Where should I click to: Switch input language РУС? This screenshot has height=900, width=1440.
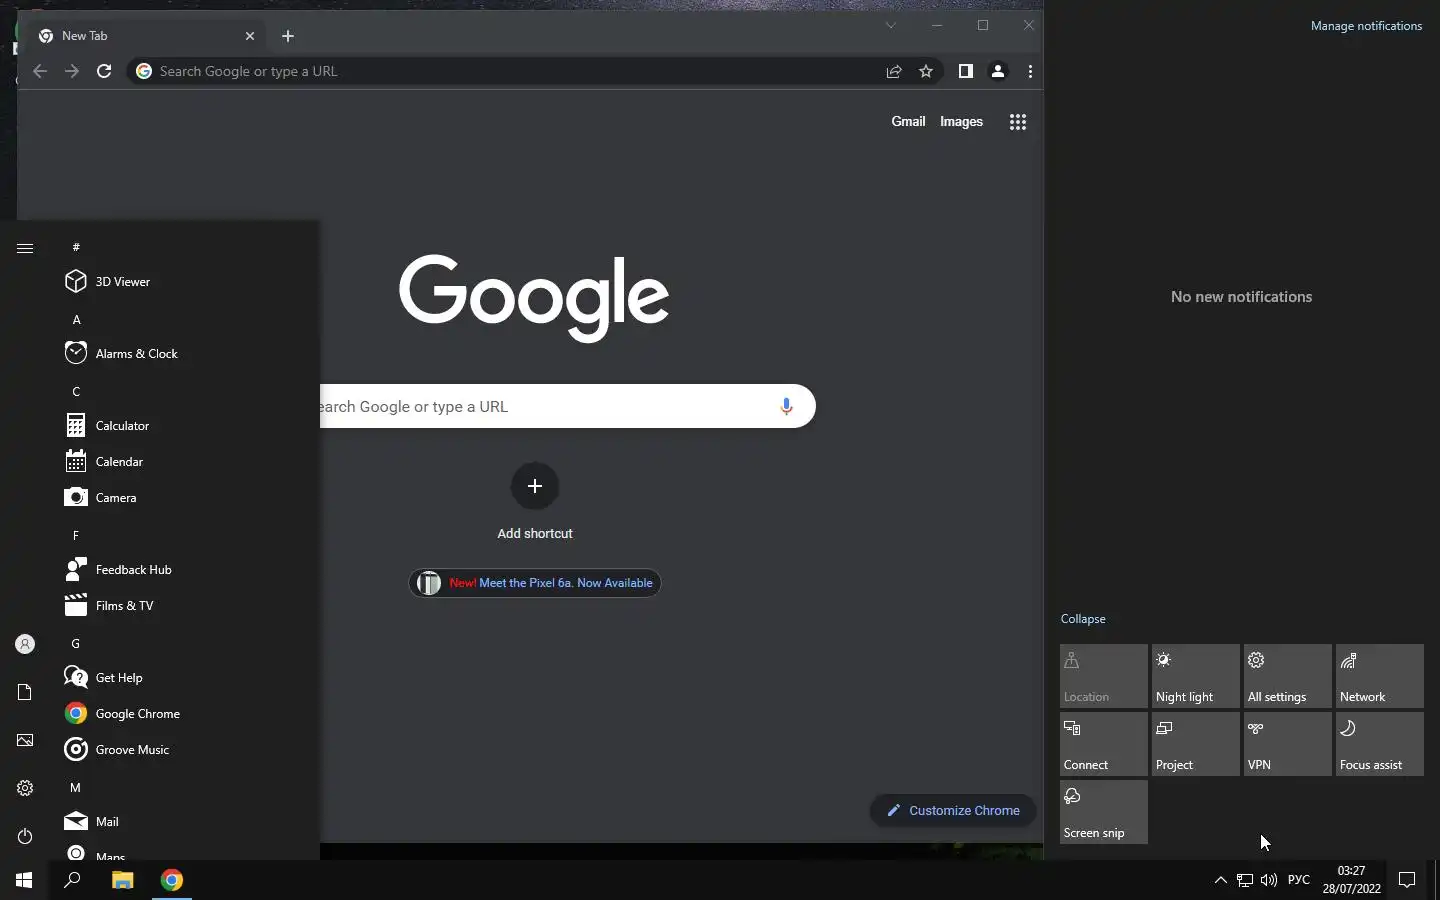click(1299, 880)
